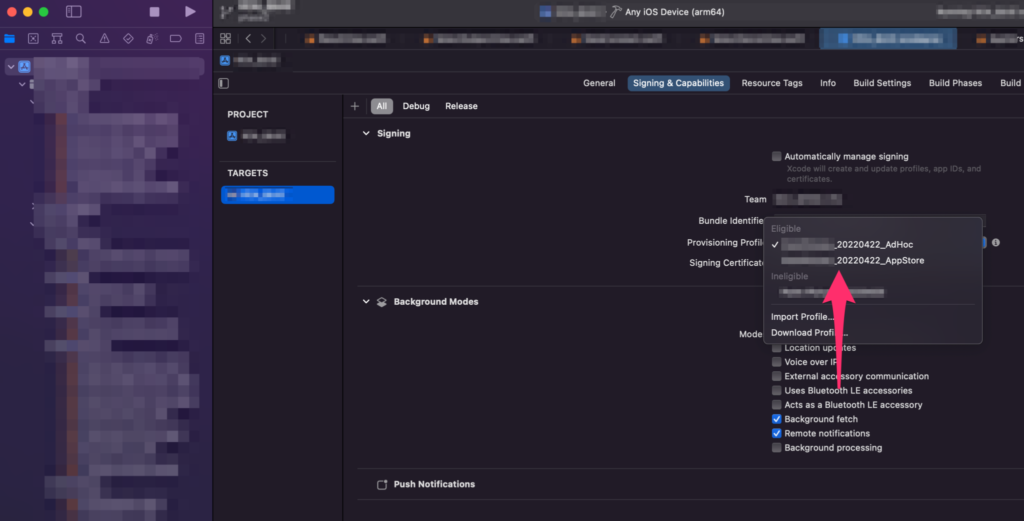Click the related items grid icon
The height and width of the screenshot is (521, 1024).
(x=225, y=39)
